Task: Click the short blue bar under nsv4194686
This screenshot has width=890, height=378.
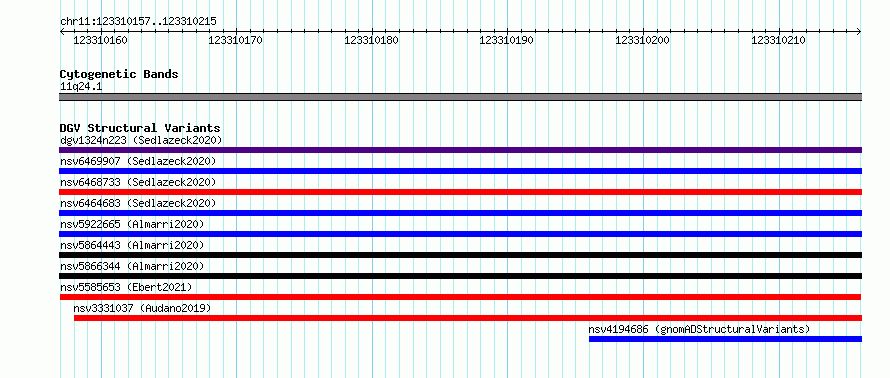Action: pos(725,339)
